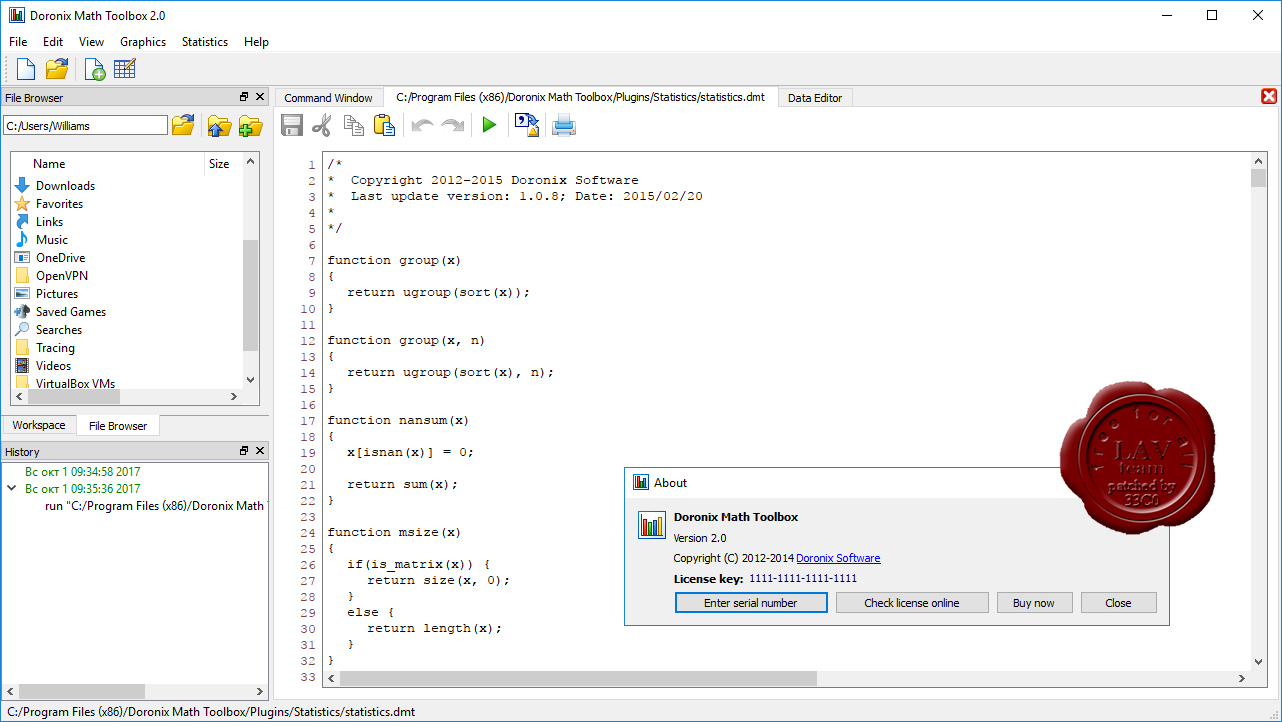Open the Edit menu
1282x722 pixels.
(x=53, y=42)
